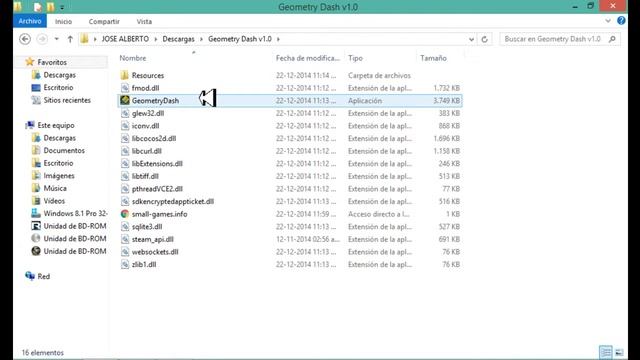The height and width of the screenshot is (360, 640).
Task: Expand the ribbon with the chevron
Action: click(x=608, y=21)
